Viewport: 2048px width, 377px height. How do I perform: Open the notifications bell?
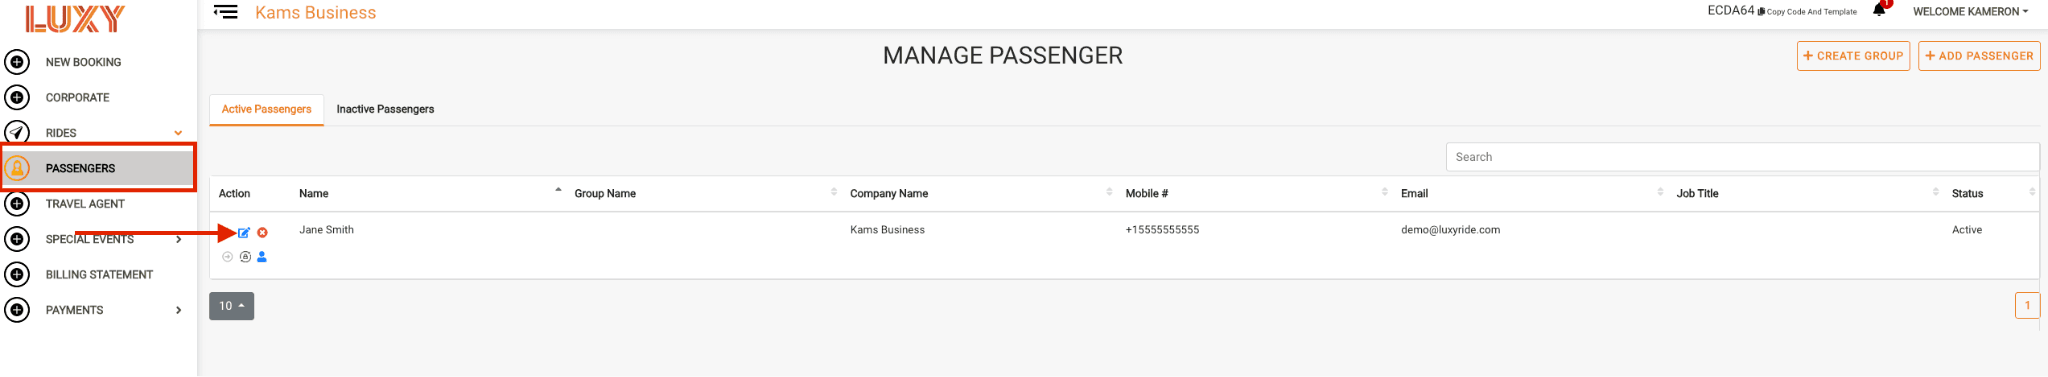point(1879,10)
